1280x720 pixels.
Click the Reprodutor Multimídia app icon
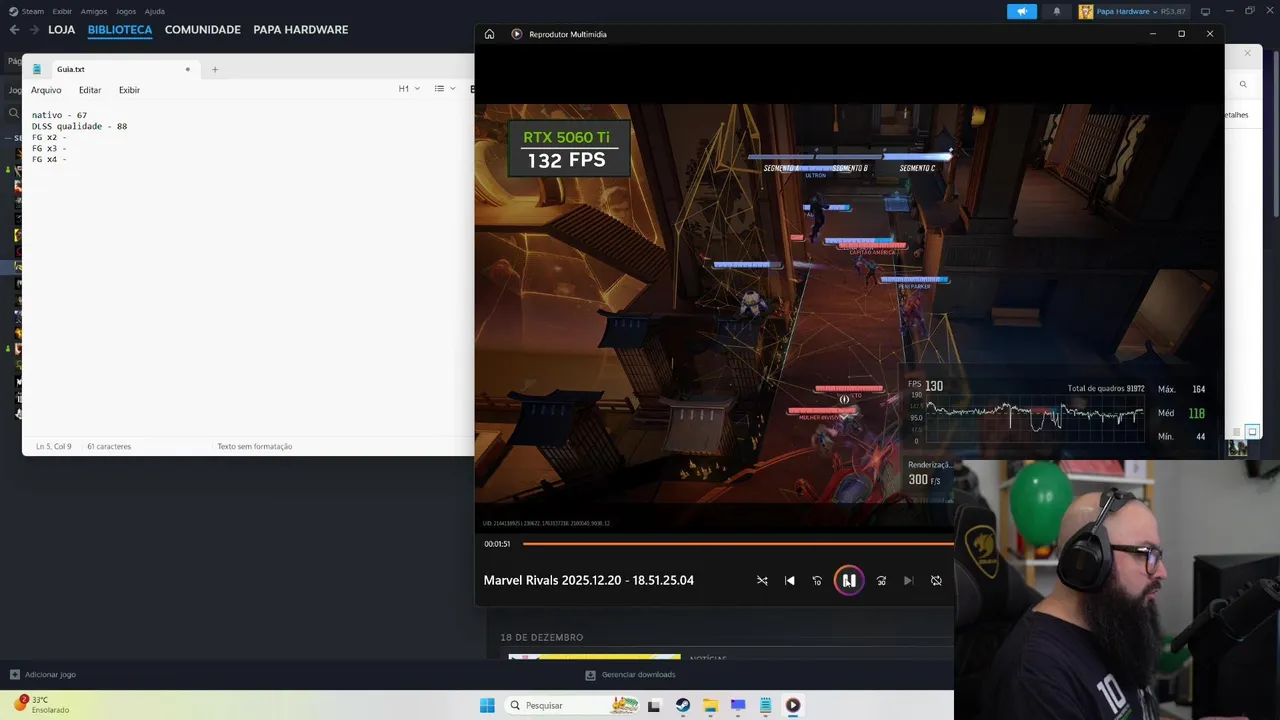[517, 34]
